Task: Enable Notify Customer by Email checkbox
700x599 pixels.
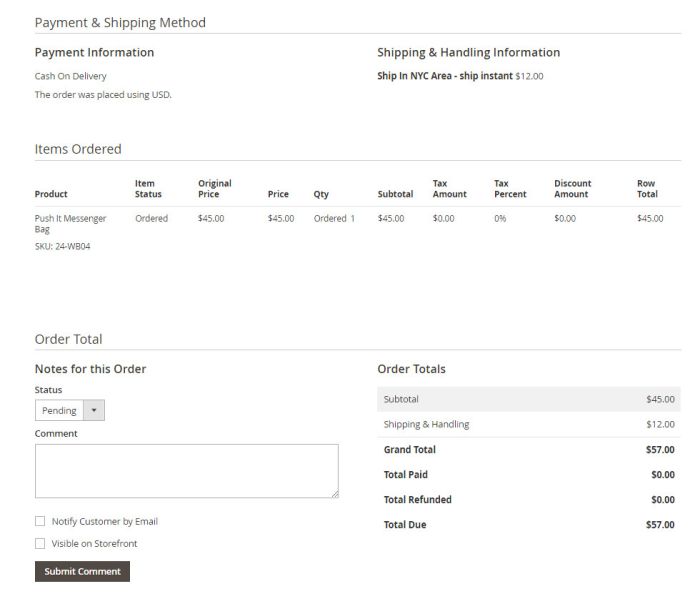Action: click(40, 521)
